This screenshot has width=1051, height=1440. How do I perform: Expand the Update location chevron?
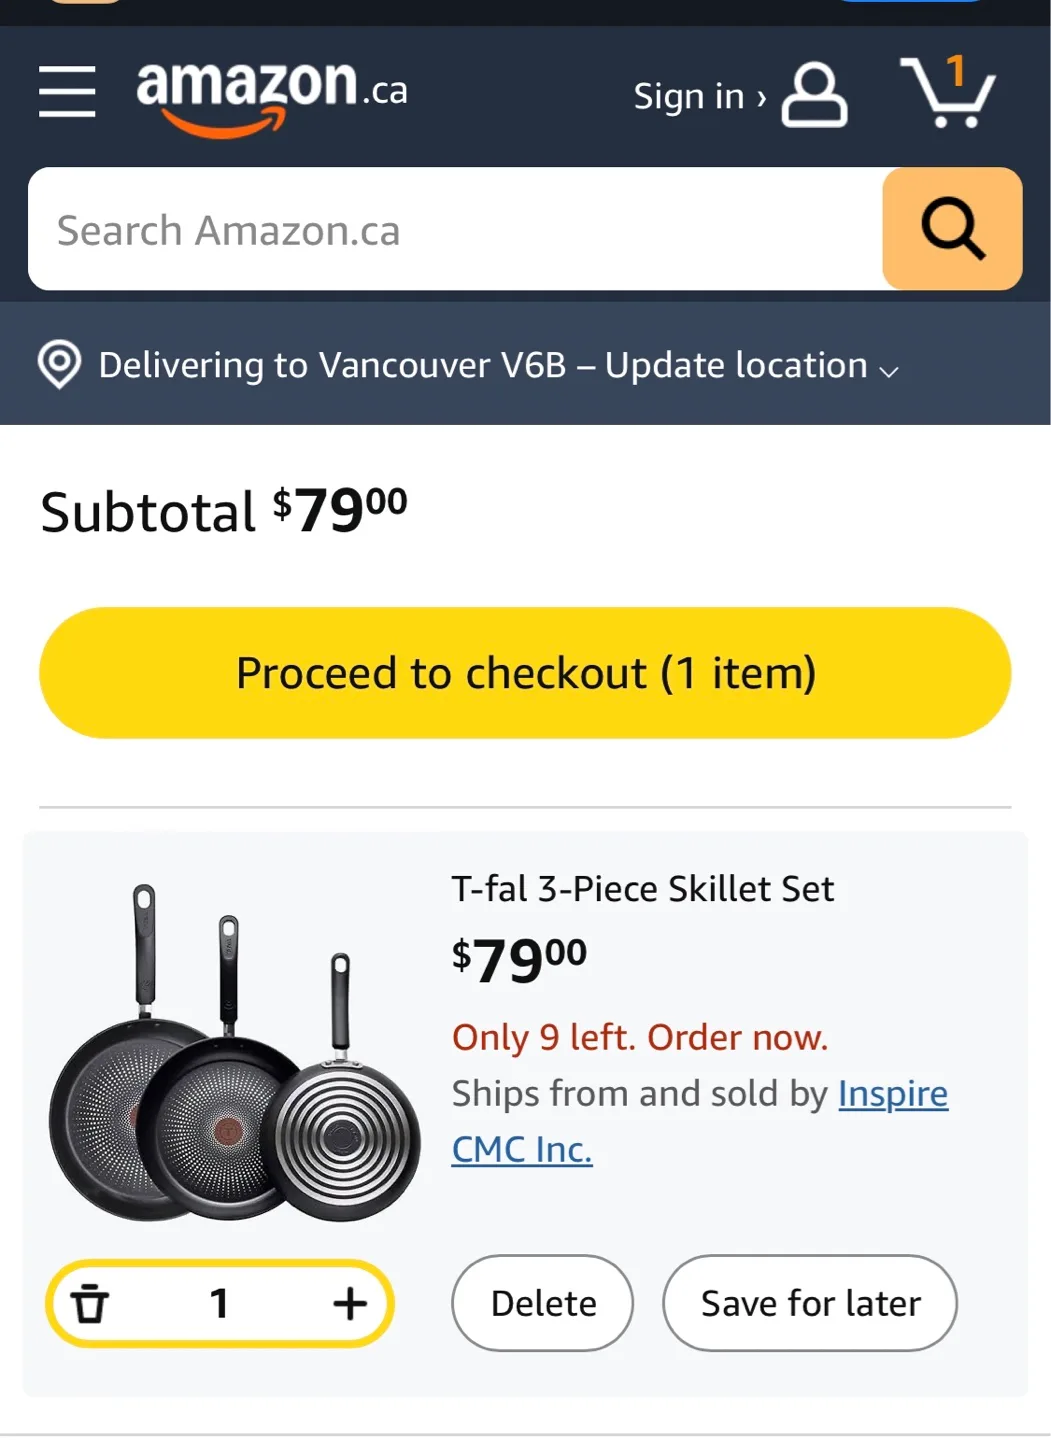click(x=888, y=371)
